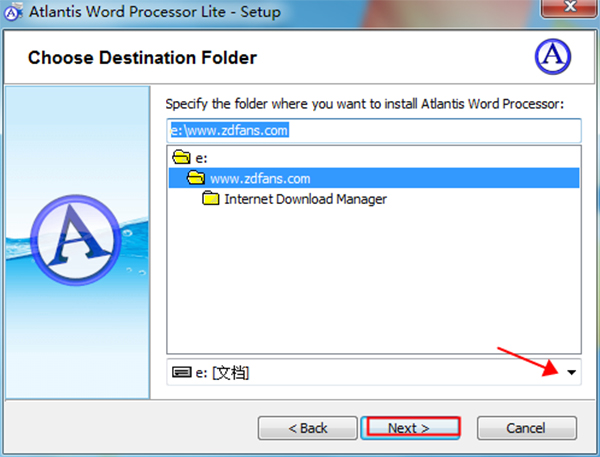Select the www.zdfans.com folder entry
Screen dimensions: 600x457
[x=259, y=178]
